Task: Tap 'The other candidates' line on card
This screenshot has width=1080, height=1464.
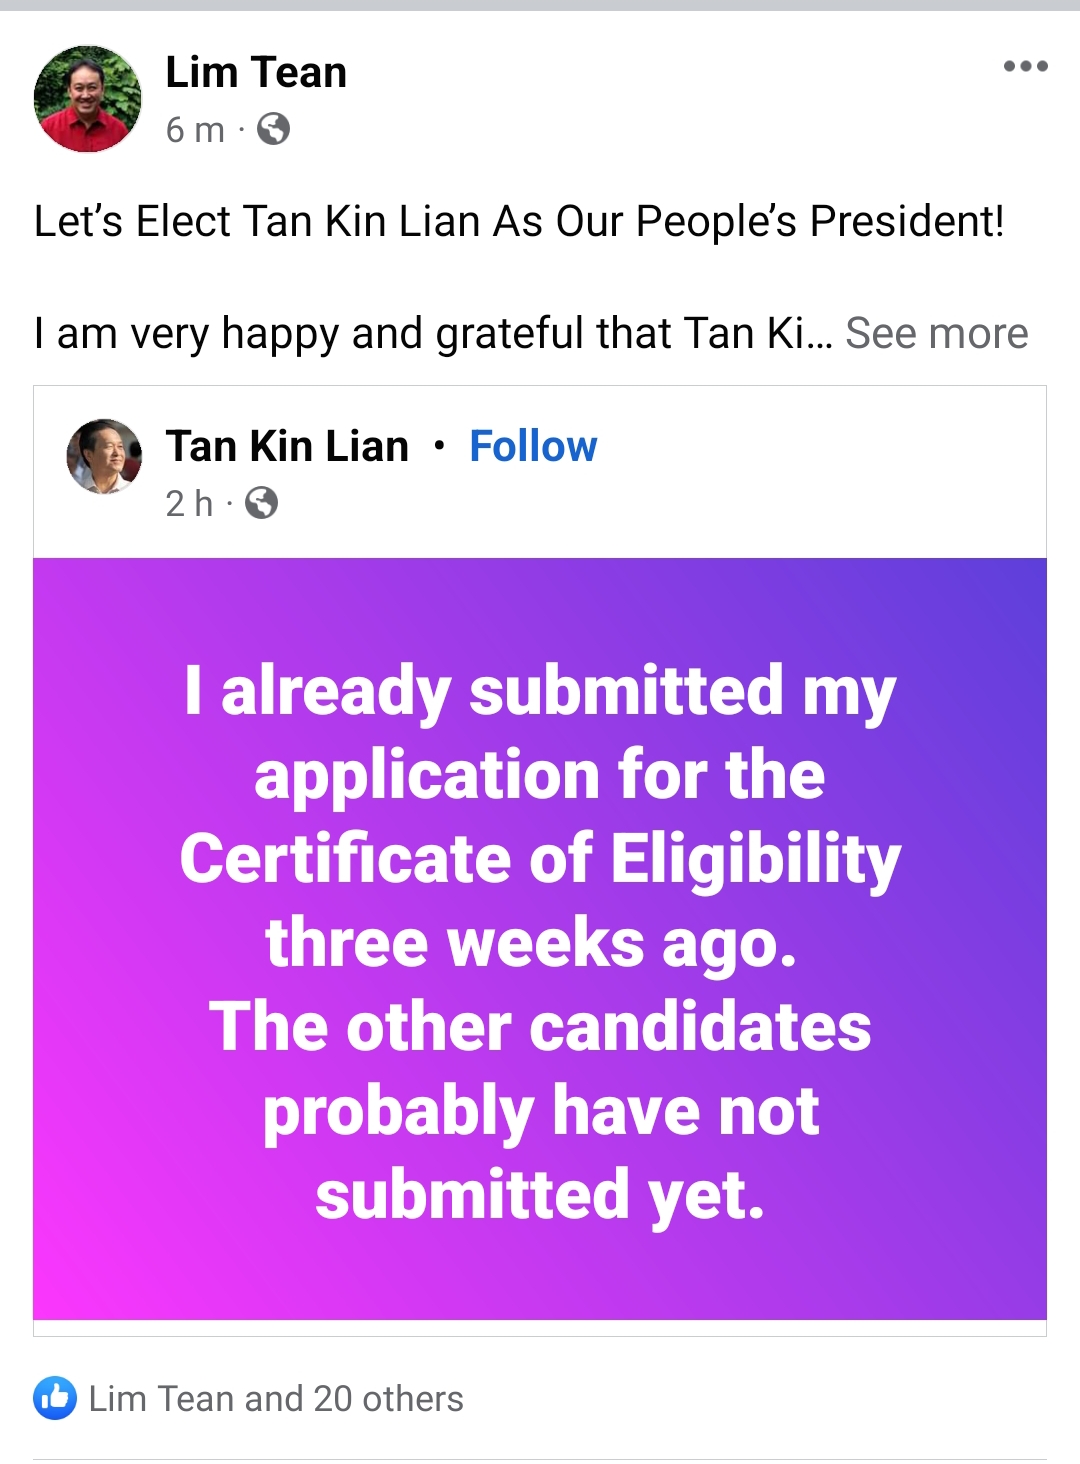Action: (x=540, y=1028)
